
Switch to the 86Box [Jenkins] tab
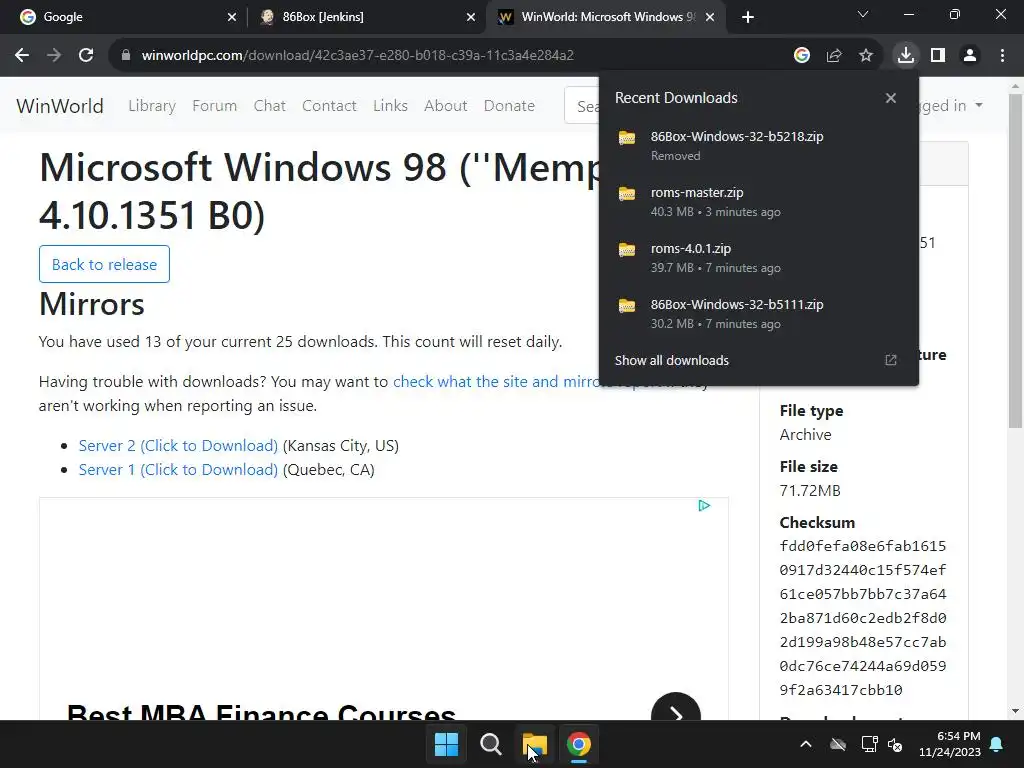tap(366, 17)
